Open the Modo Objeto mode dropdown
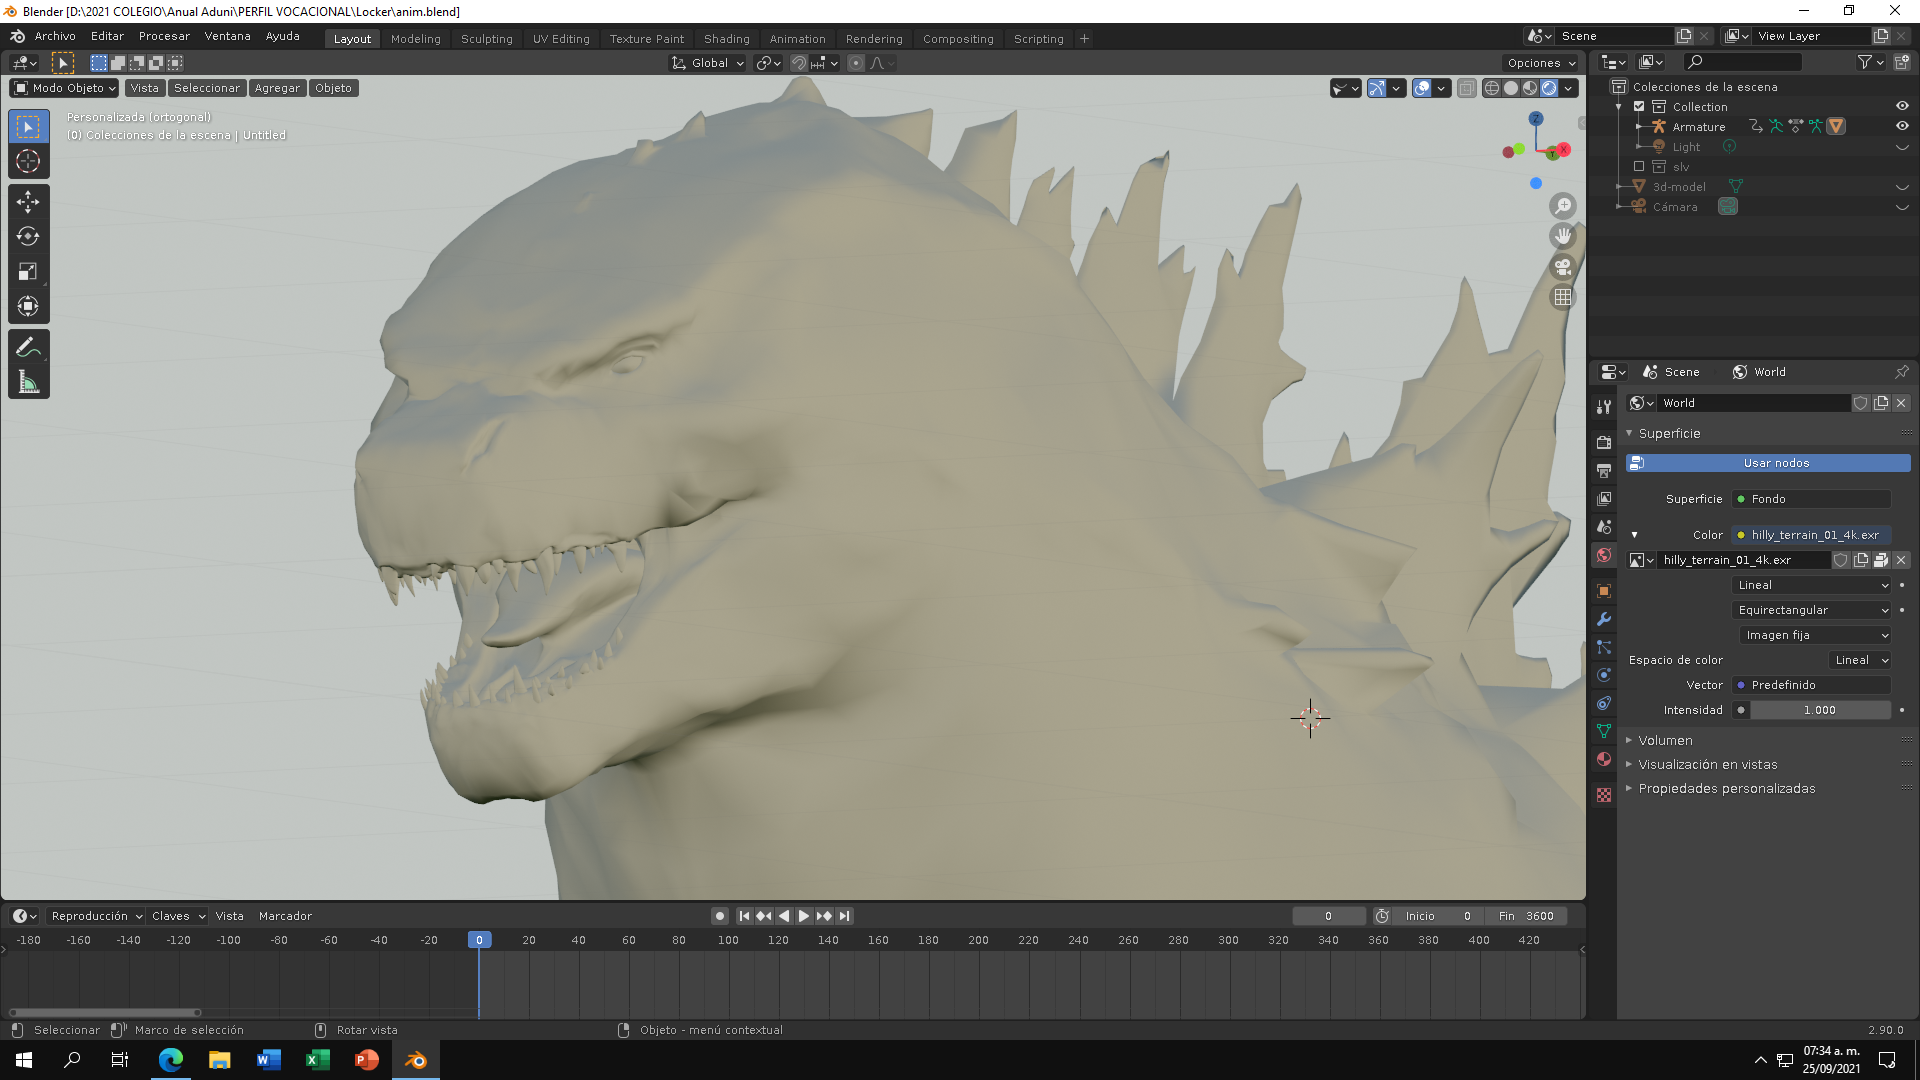 [x=64, y=88]
